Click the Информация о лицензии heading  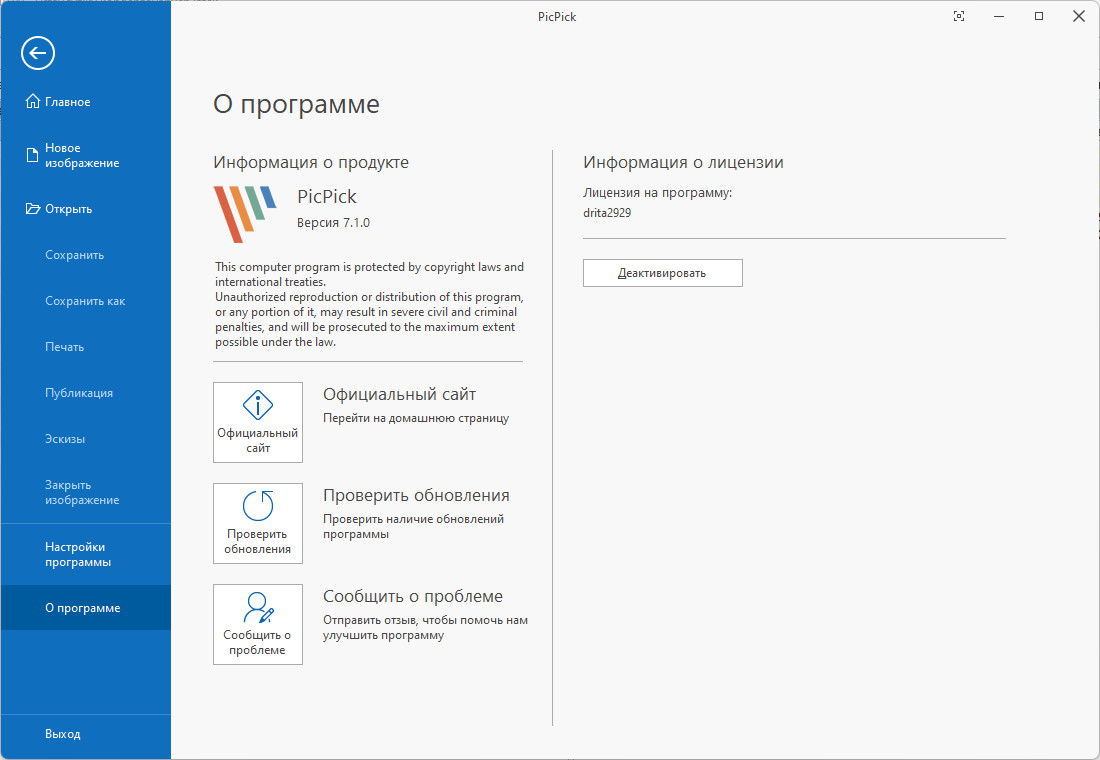[x=683, y=162]
